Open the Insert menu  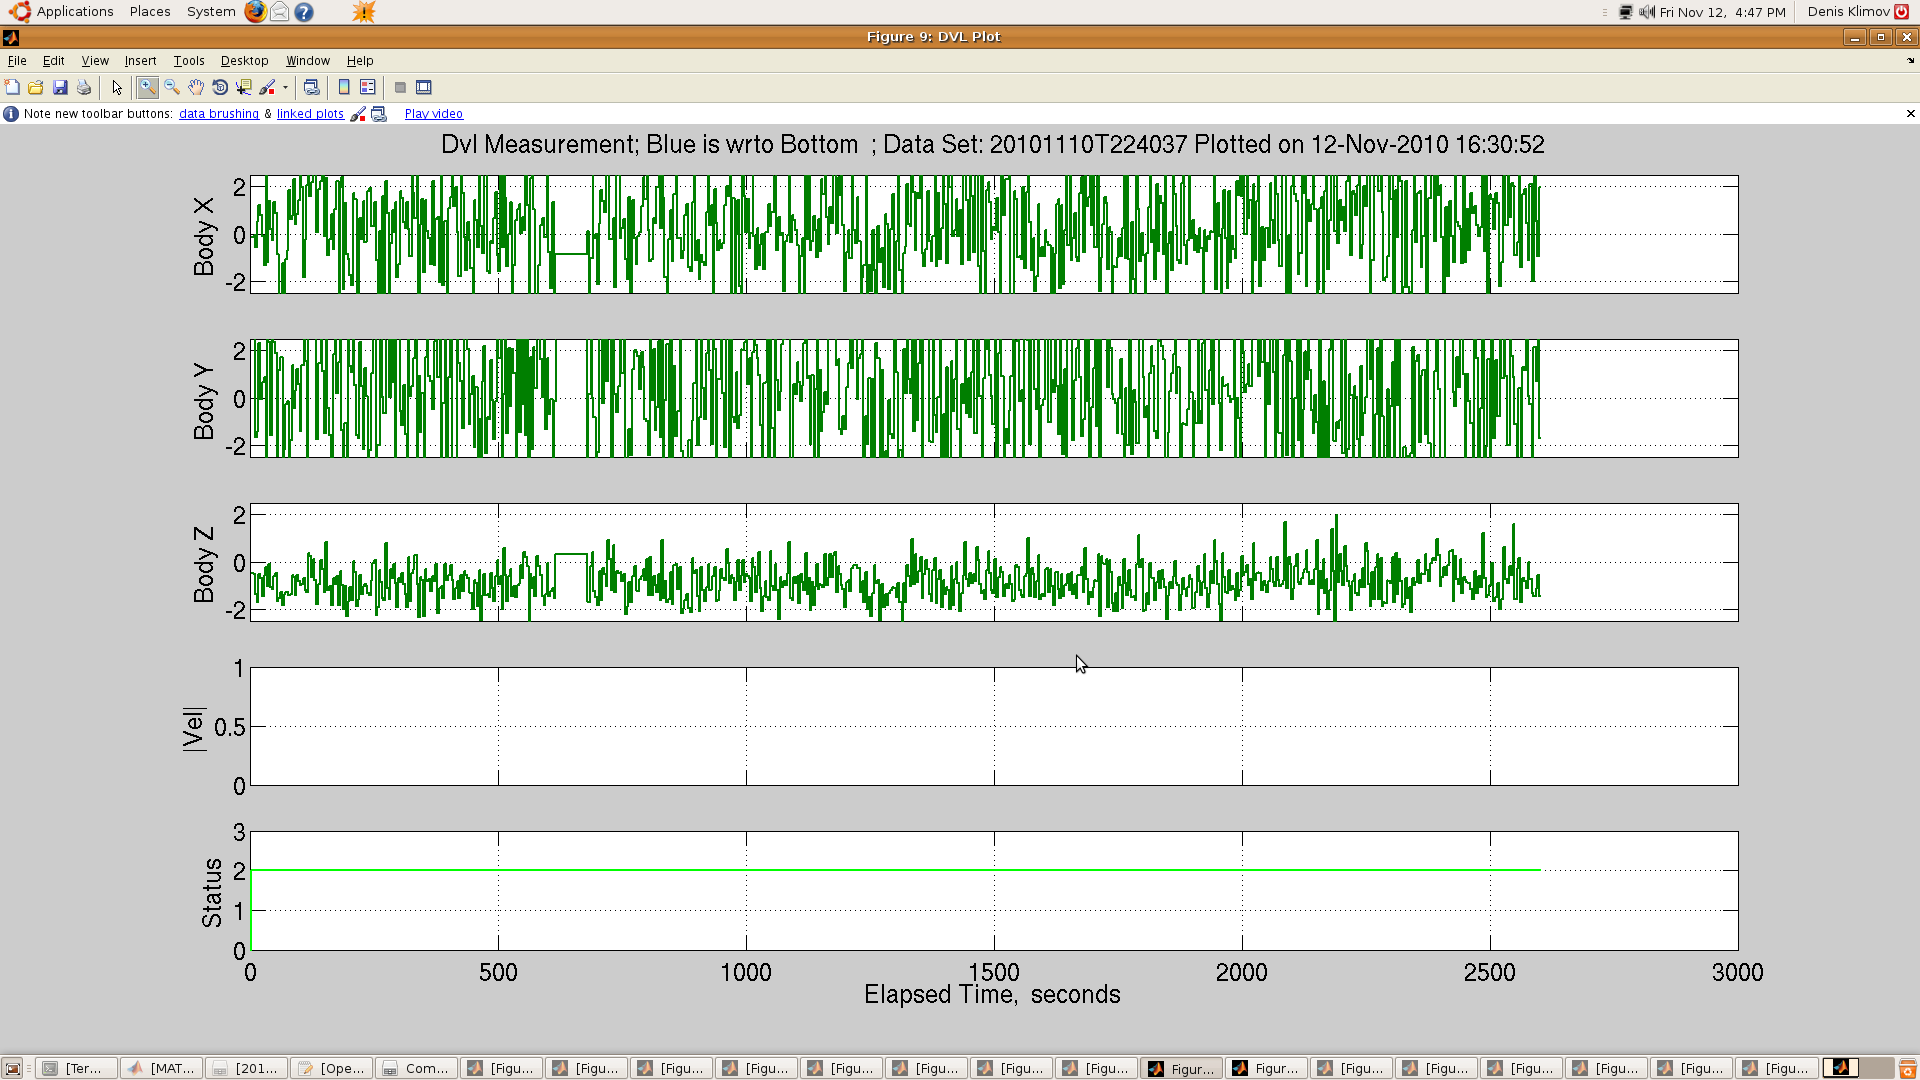pos(140,61)
